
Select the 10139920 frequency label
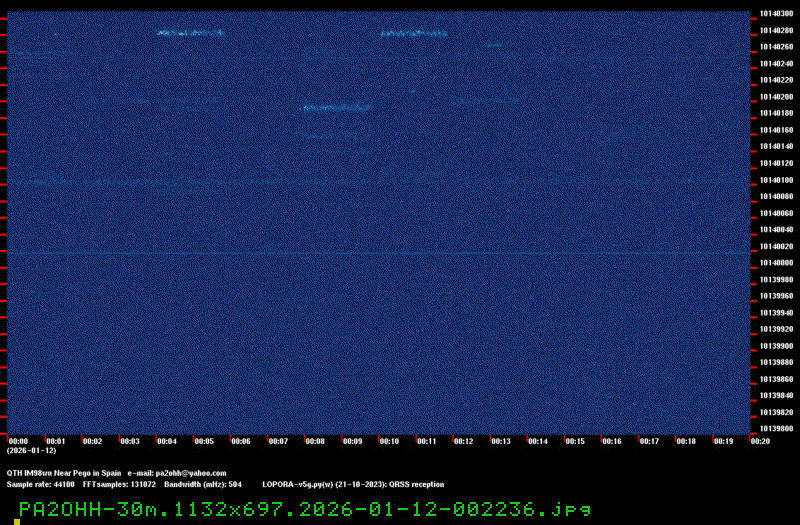pyautogui.click(x=776, y=329)
